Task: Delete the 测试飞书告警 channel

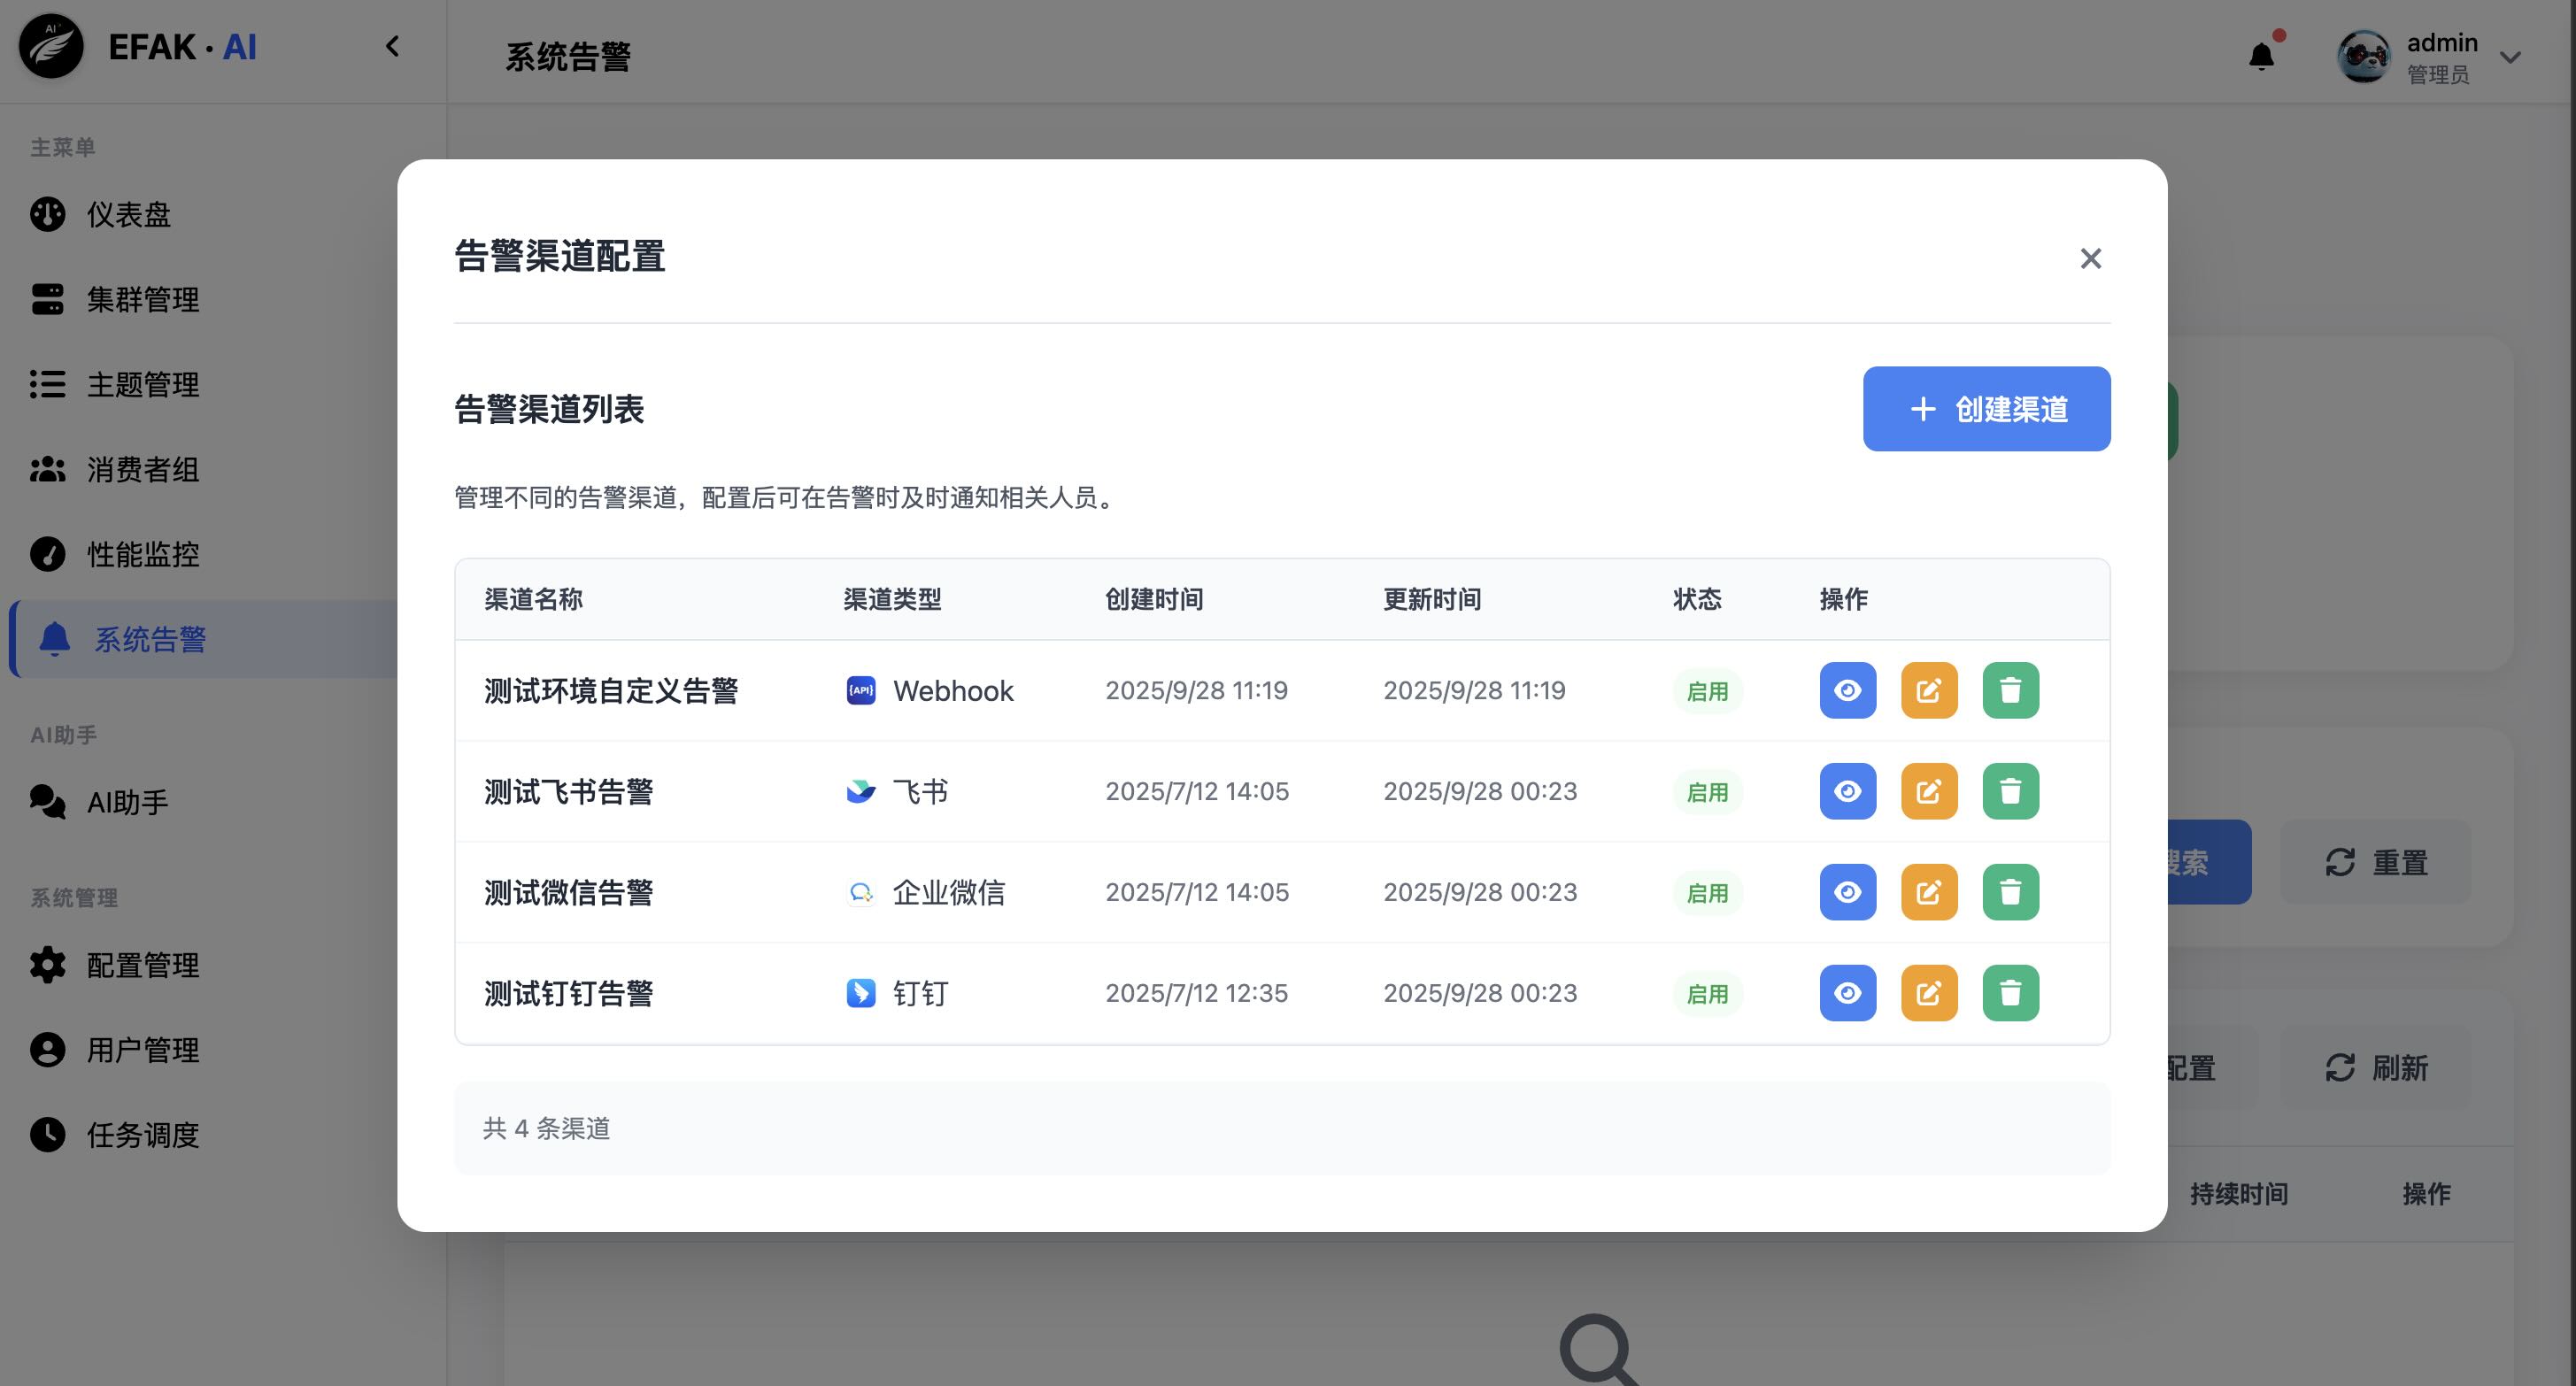Action: coord(2010,791)
